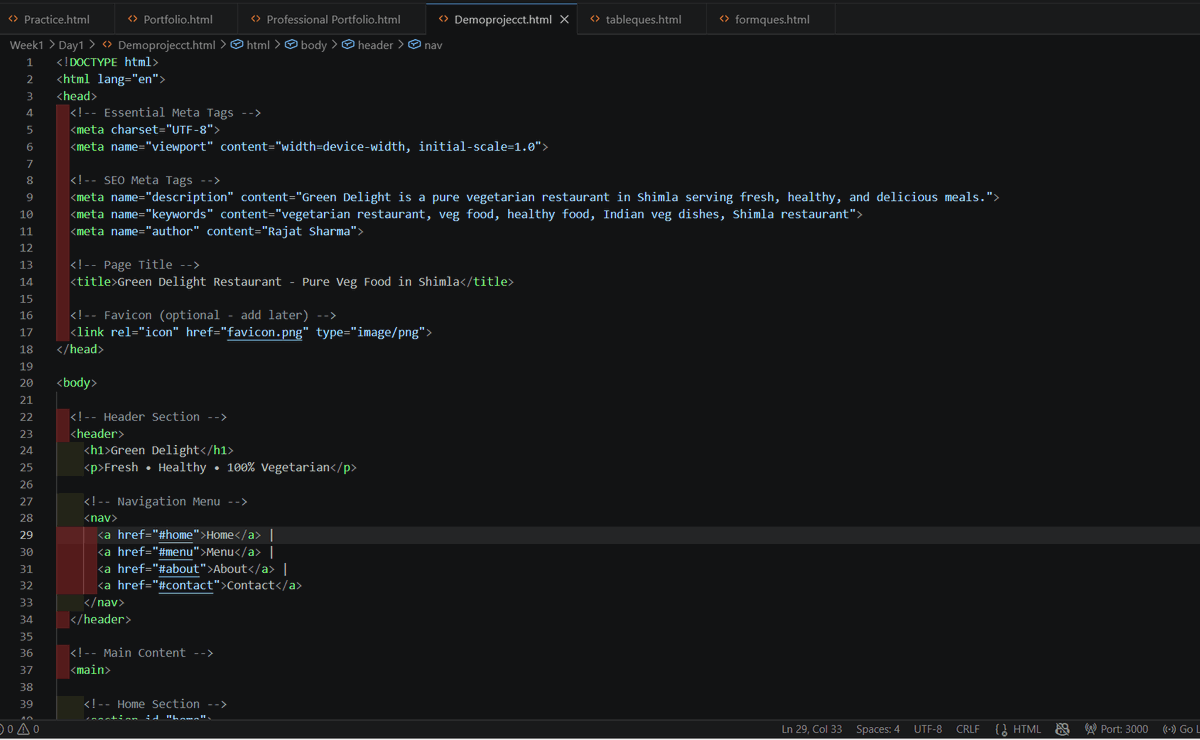
Task: Change UTF-8 file encoding
Action: click(x=928, y=729)
